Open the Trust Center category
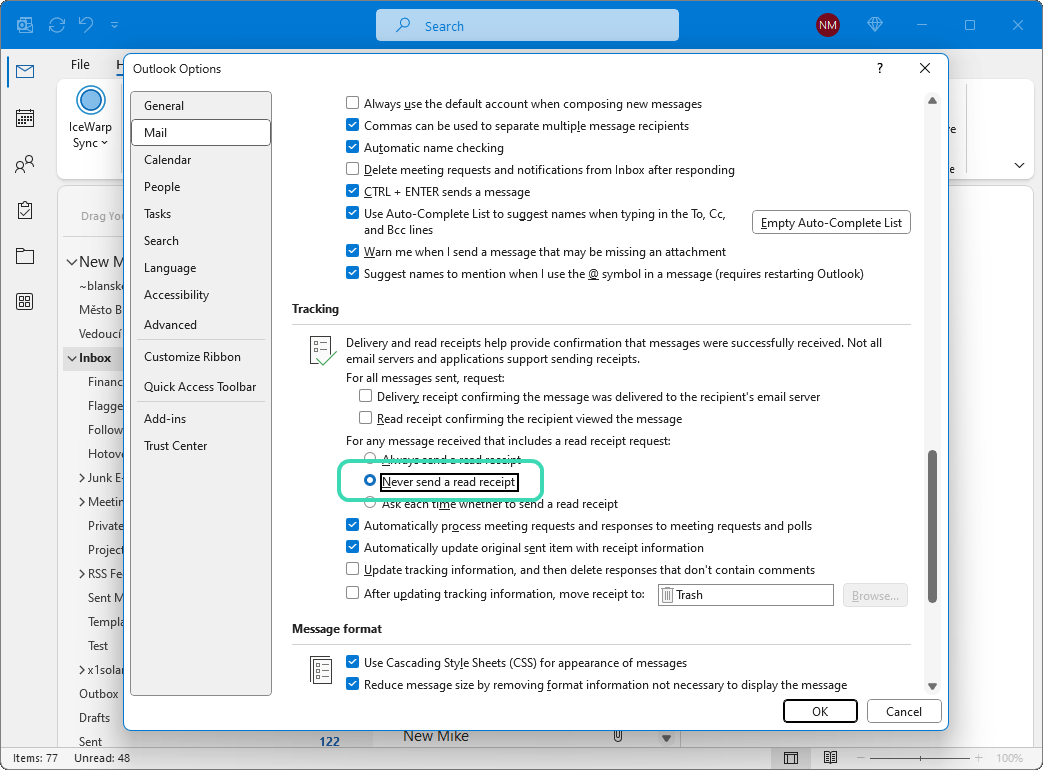Image resolution: width=1043 pixels, height=770 pixels. pyautogui.click(x=175, y=446)
